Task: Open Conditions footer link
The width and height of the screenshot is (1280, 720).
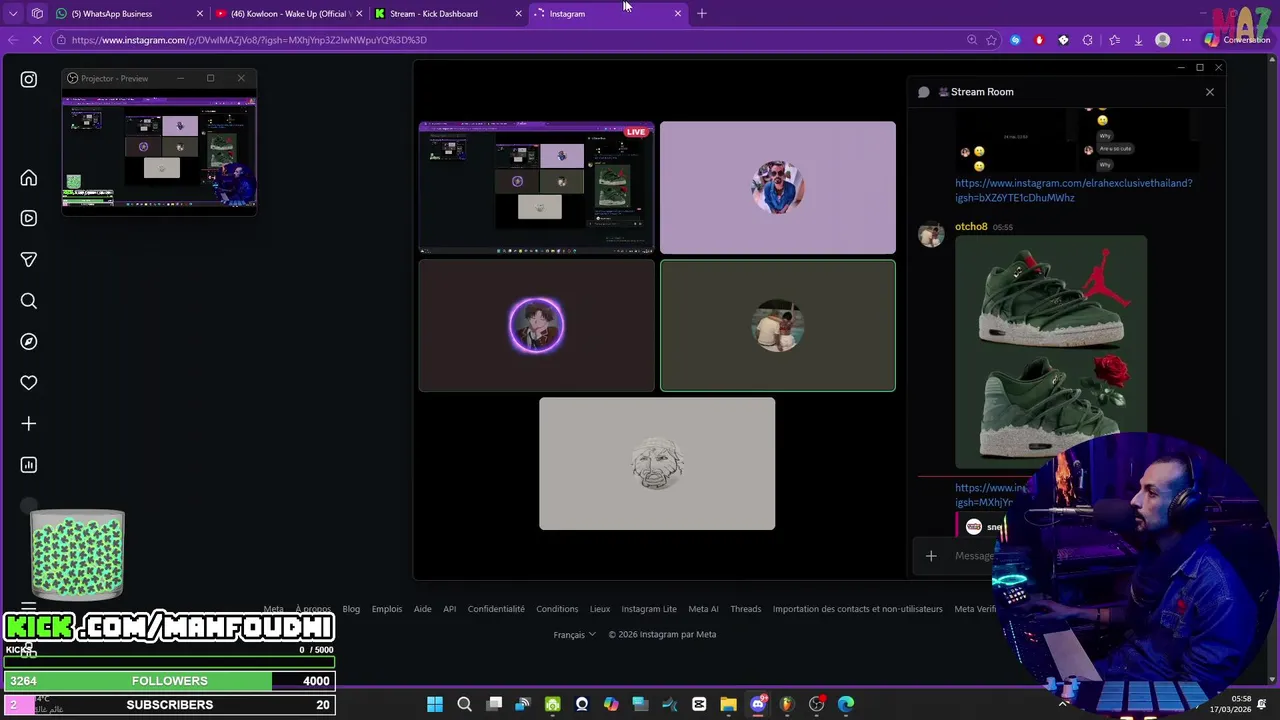Action: (x=557, y=609)
